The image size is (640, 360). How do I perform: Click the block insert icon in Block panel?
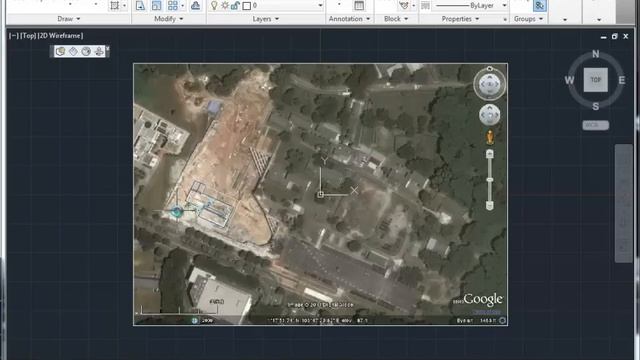[404, 5]
